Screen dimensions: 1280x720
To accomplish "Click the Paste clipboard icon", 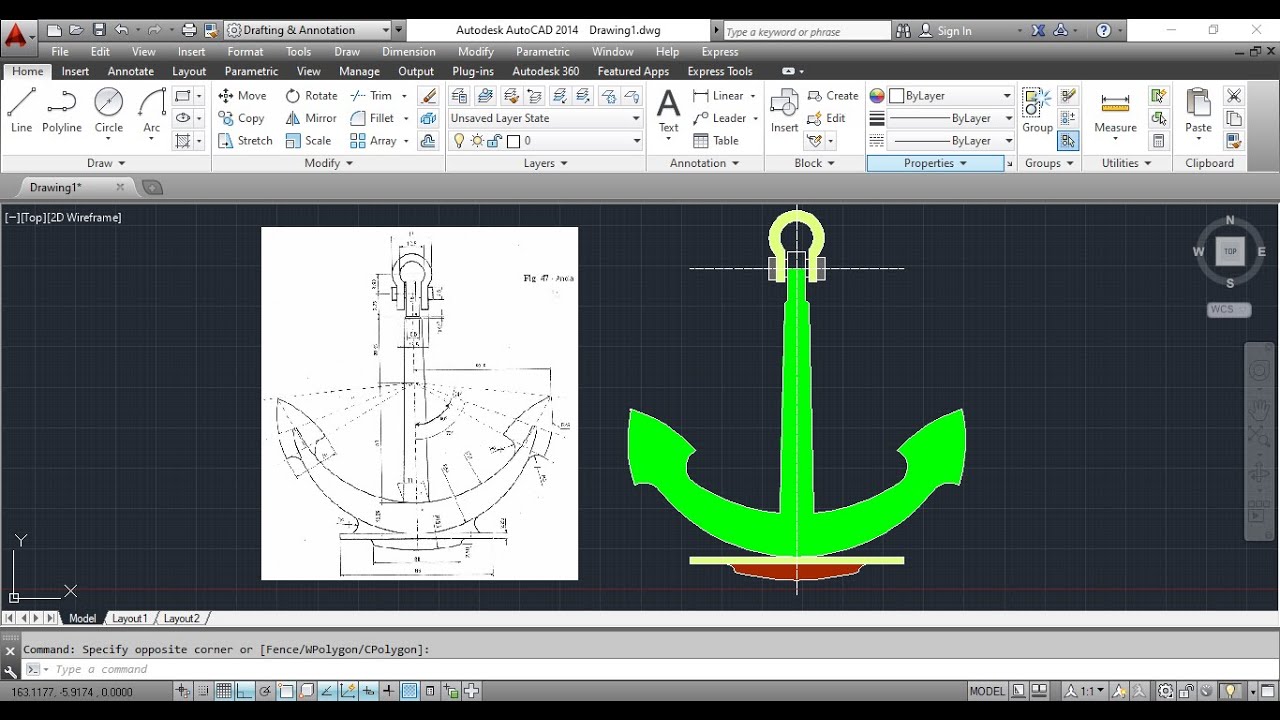I will pyautogui.click(x=1198, y=110).
